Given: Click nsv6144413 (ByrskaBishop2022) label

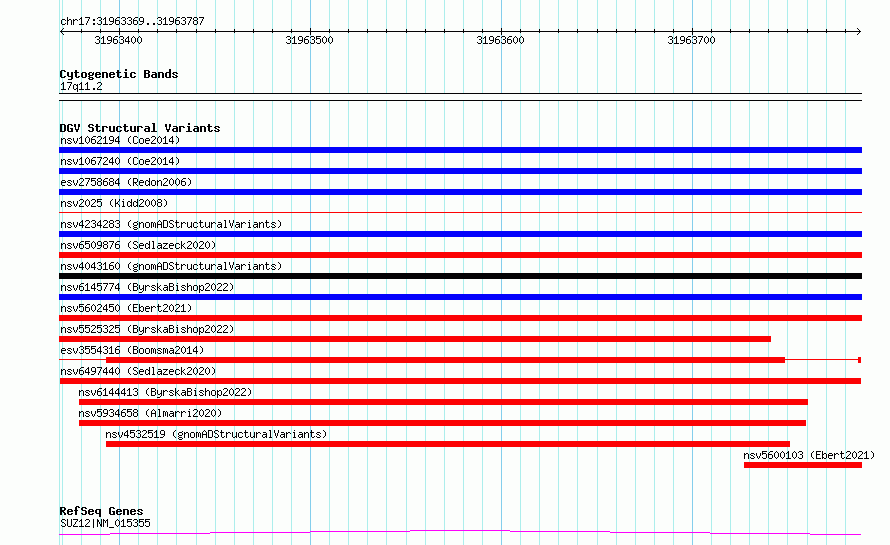Looking at the screenshot, I should (165, 392).
